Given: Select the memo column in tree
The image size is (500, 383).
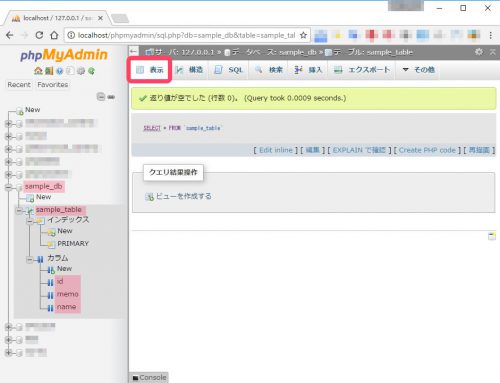Looking at the screenshot, I should coord(68,294).
